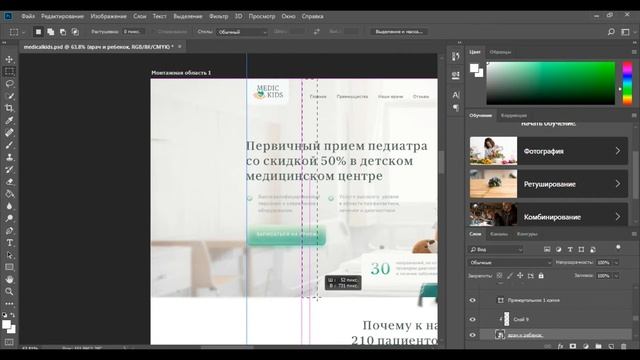Select the Hand tool
Image resolution: width=640 pixels, height=360 pixels.
pyautogui.click(x=9, y=280)
